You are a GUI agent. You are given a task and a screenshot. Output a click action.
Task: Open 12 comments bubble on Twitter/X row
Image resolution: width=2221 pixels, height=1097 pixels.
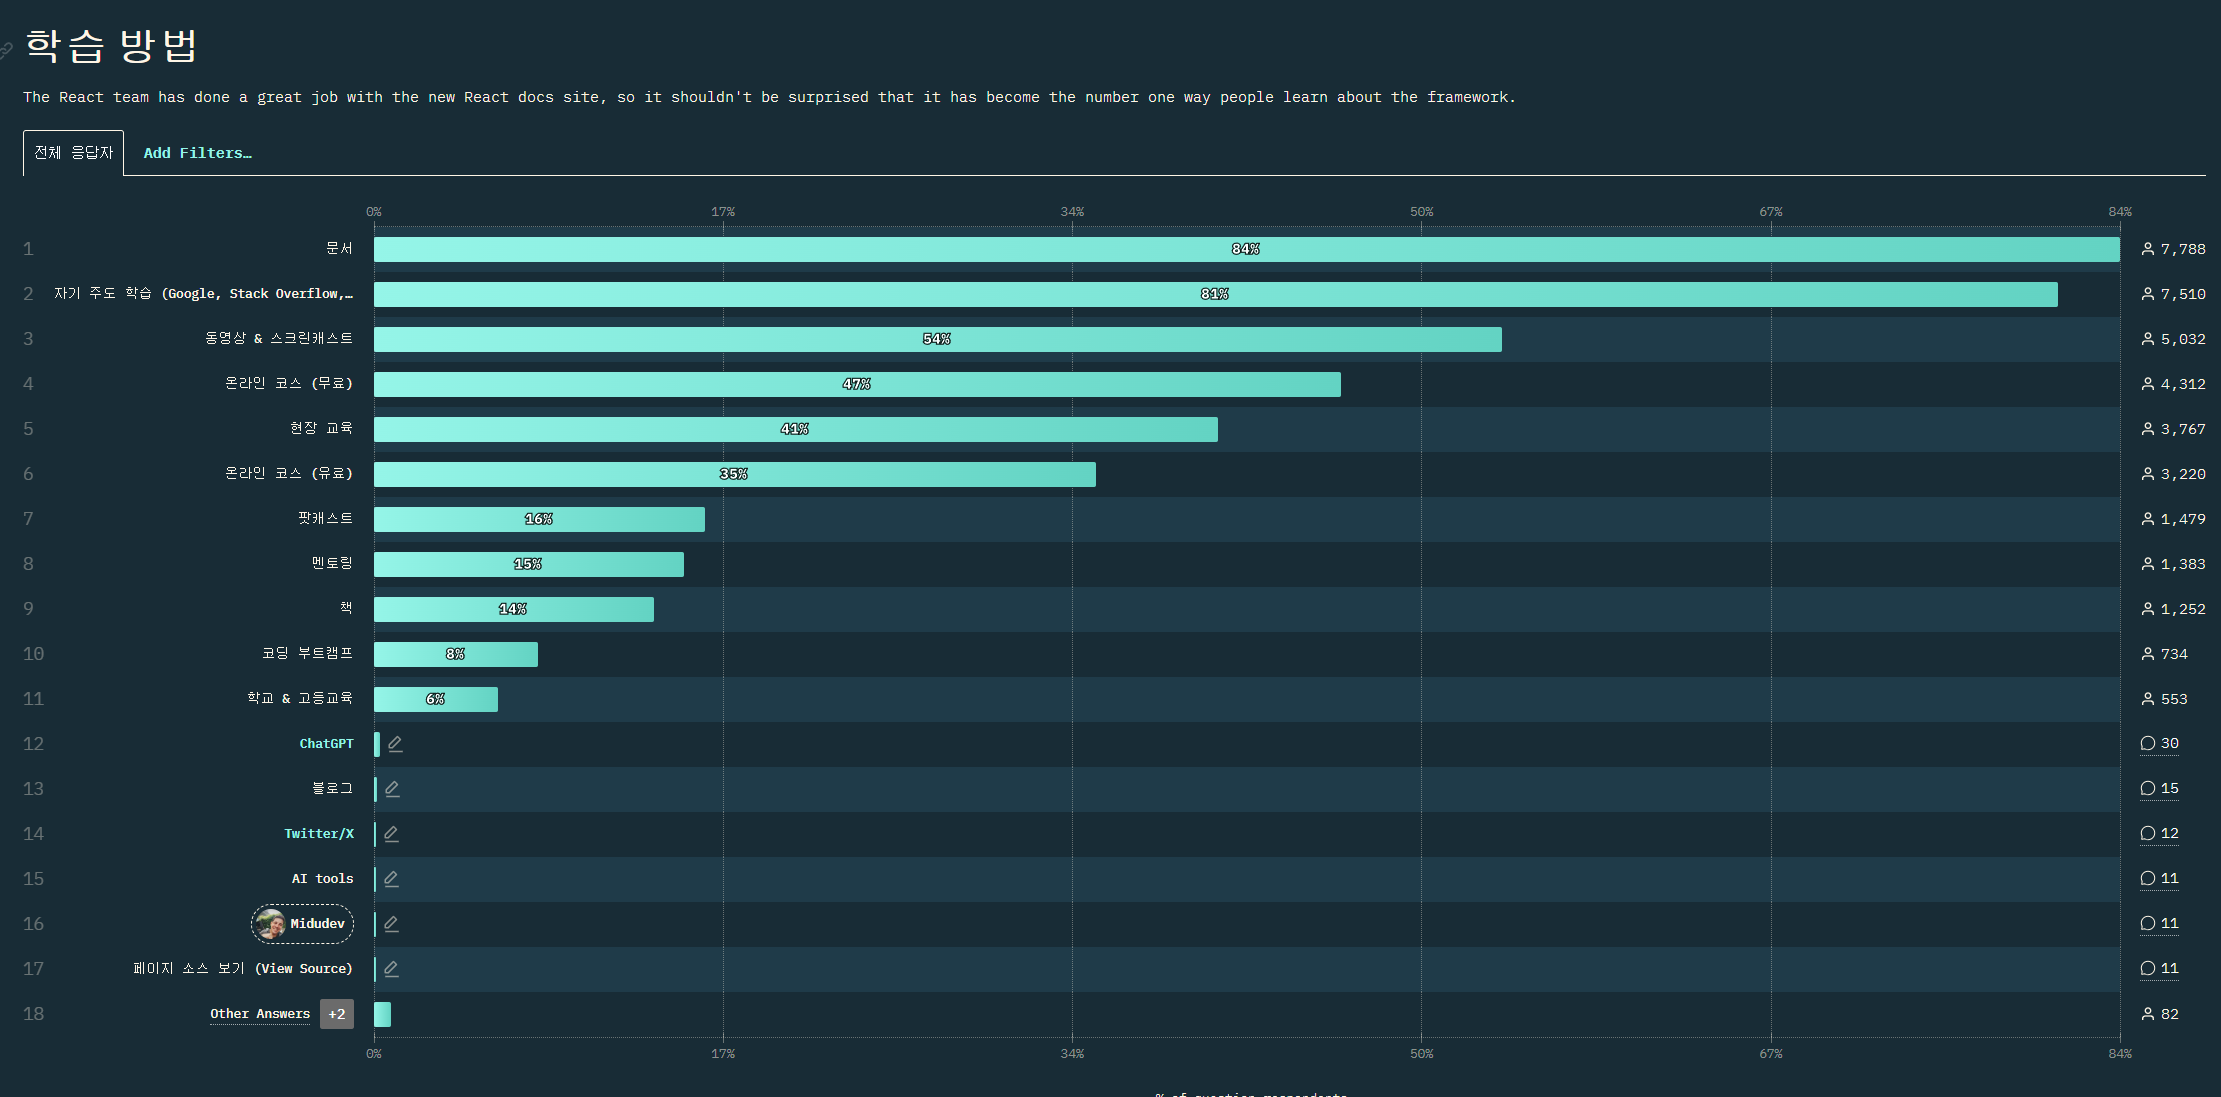(2159, 834)
